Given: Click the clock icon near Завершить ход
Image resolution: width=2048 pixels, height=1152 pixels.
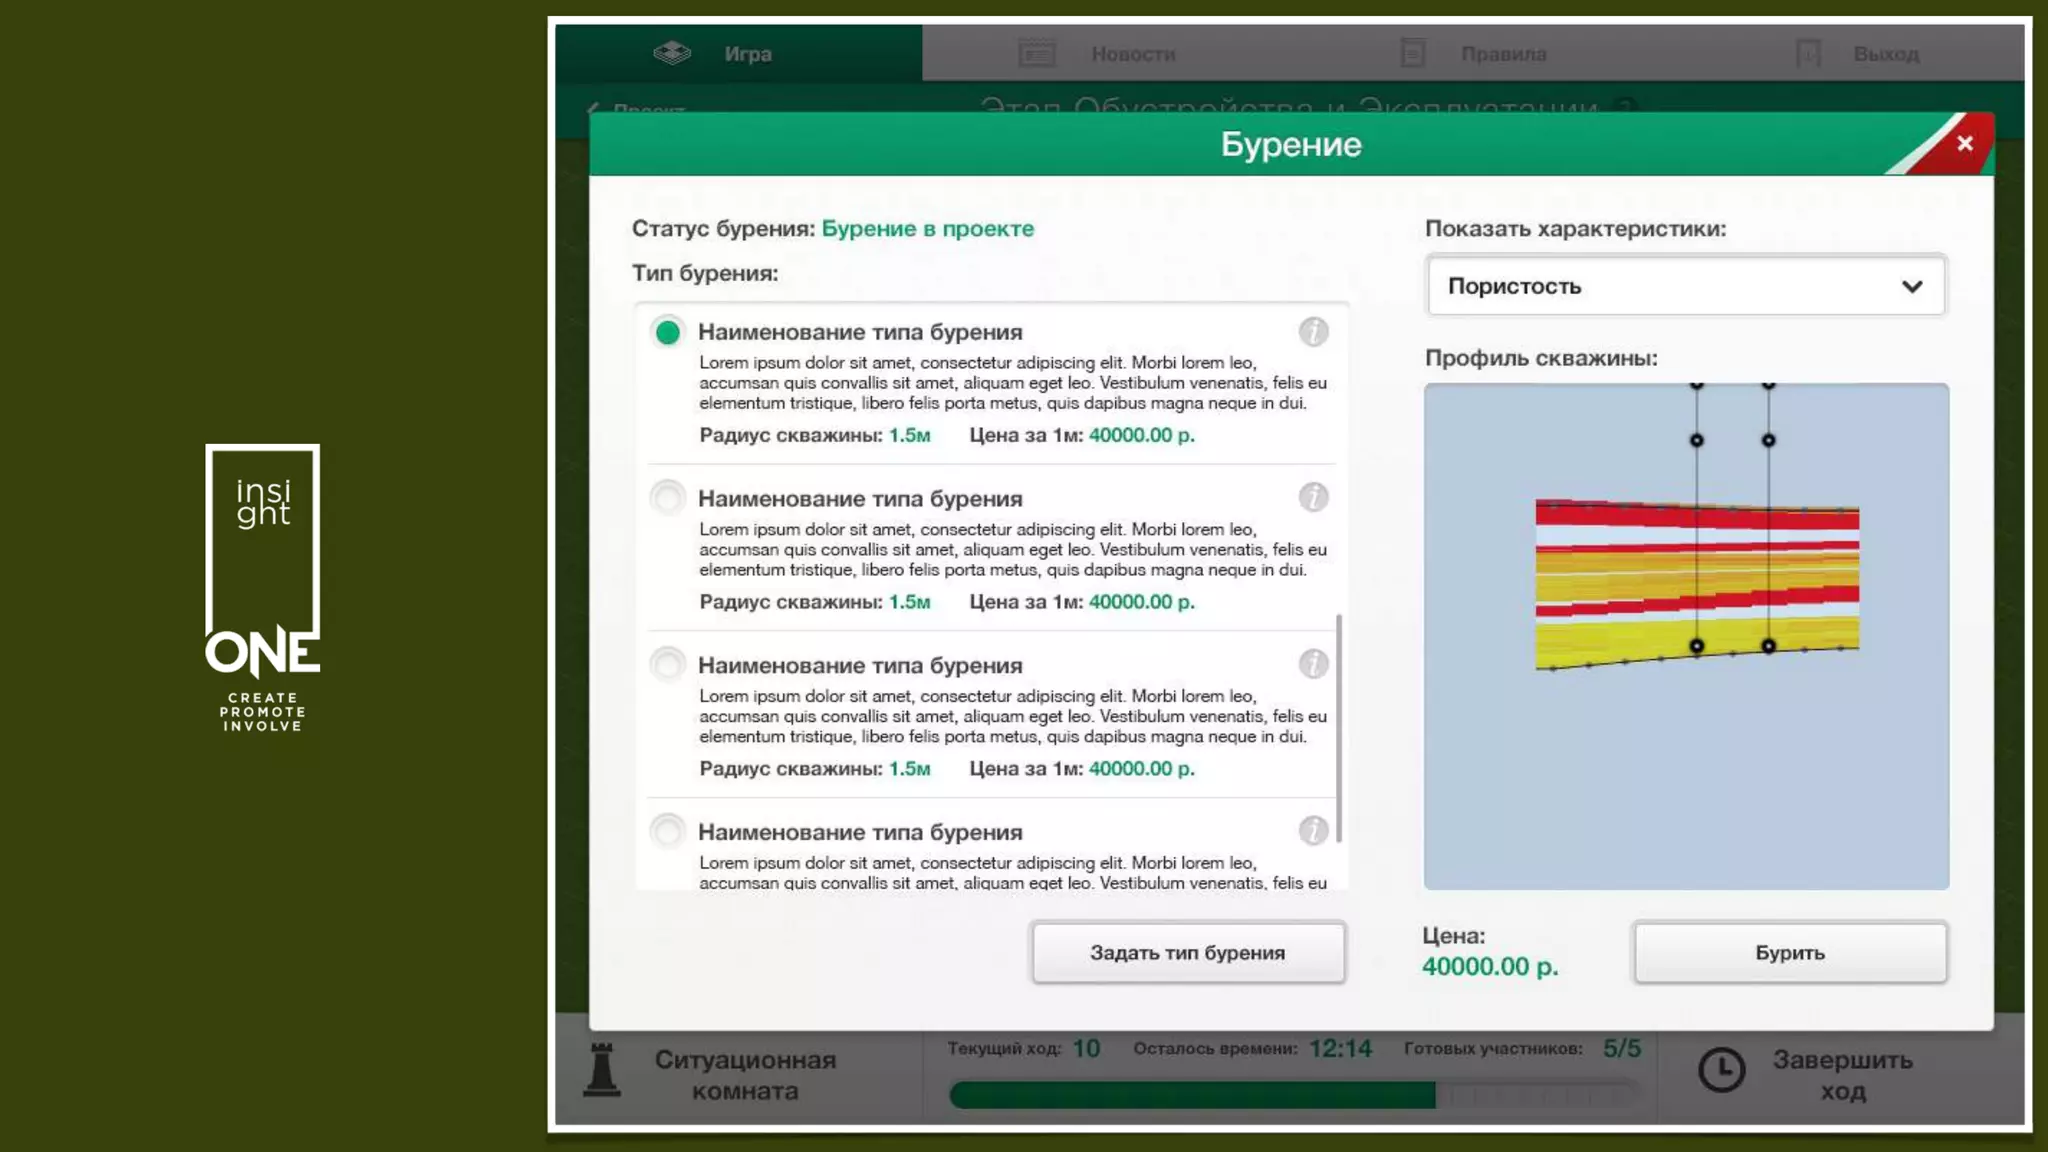Looking at the screenshot, I should [x=1721, y=1070].
